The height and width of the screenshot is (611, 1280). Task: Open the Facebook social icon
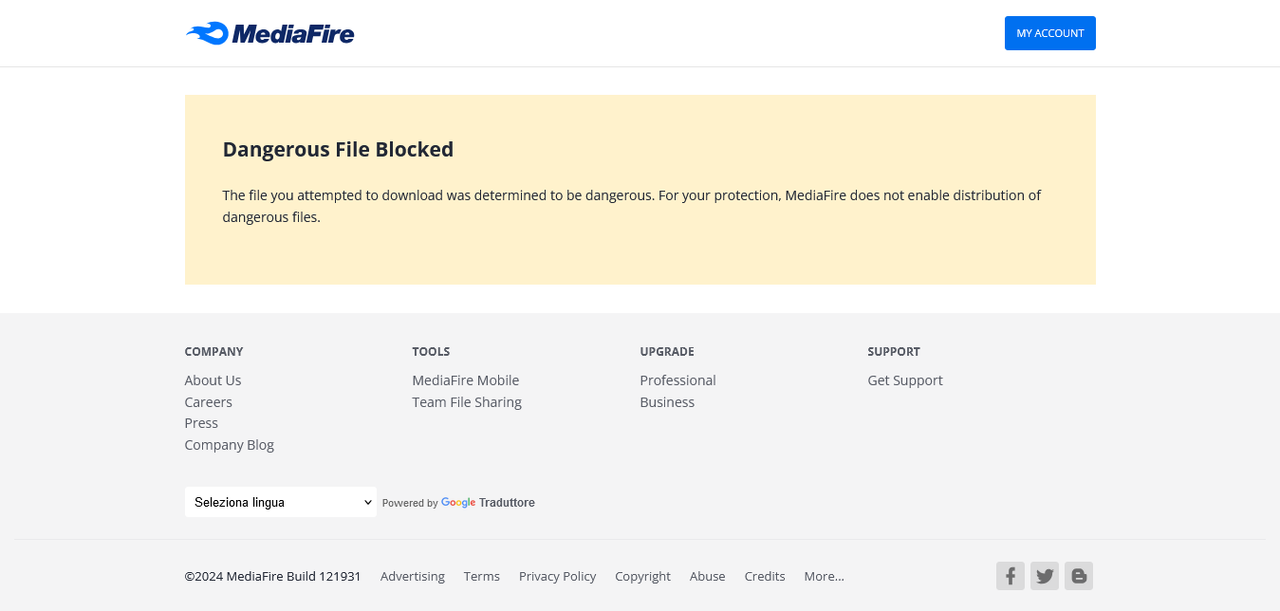(1010, 576)
